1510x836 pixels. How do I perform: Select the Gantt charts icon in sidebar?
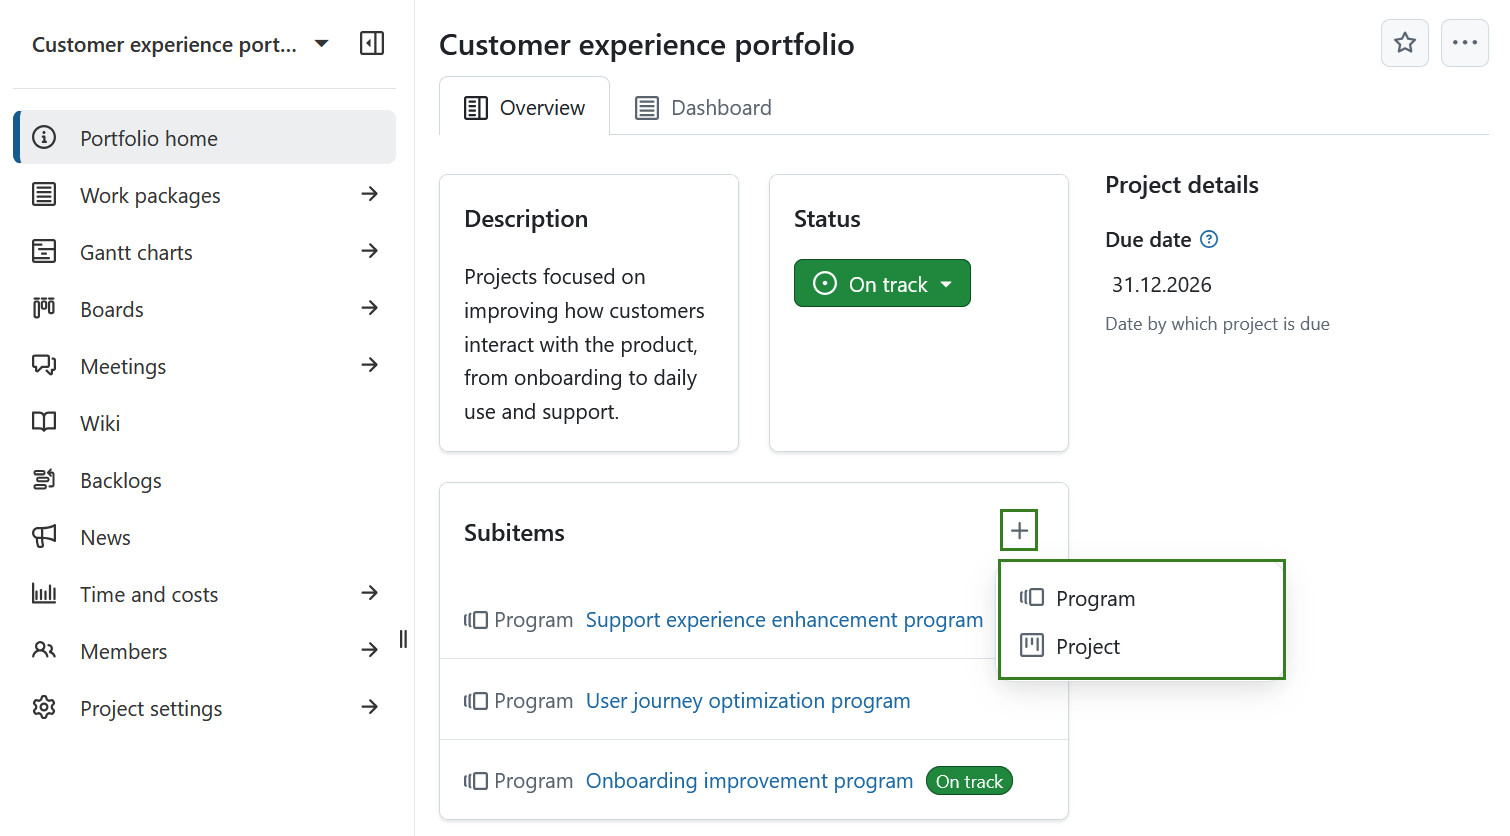coord(44,252)
